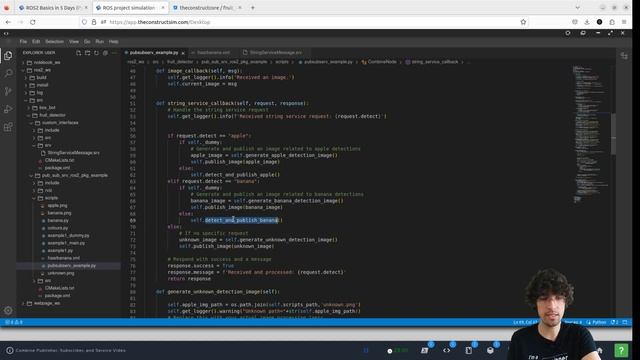Open the View menu
This screenshot has width=640, height=360.
coord(74,42)
